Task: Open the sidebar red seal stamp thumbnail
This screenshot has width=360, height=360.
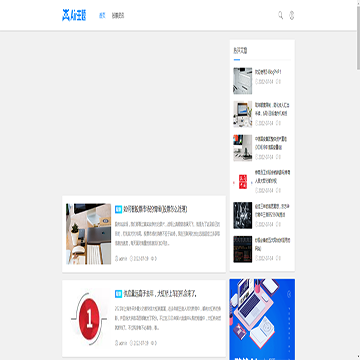Action: [x=243, y=182]
